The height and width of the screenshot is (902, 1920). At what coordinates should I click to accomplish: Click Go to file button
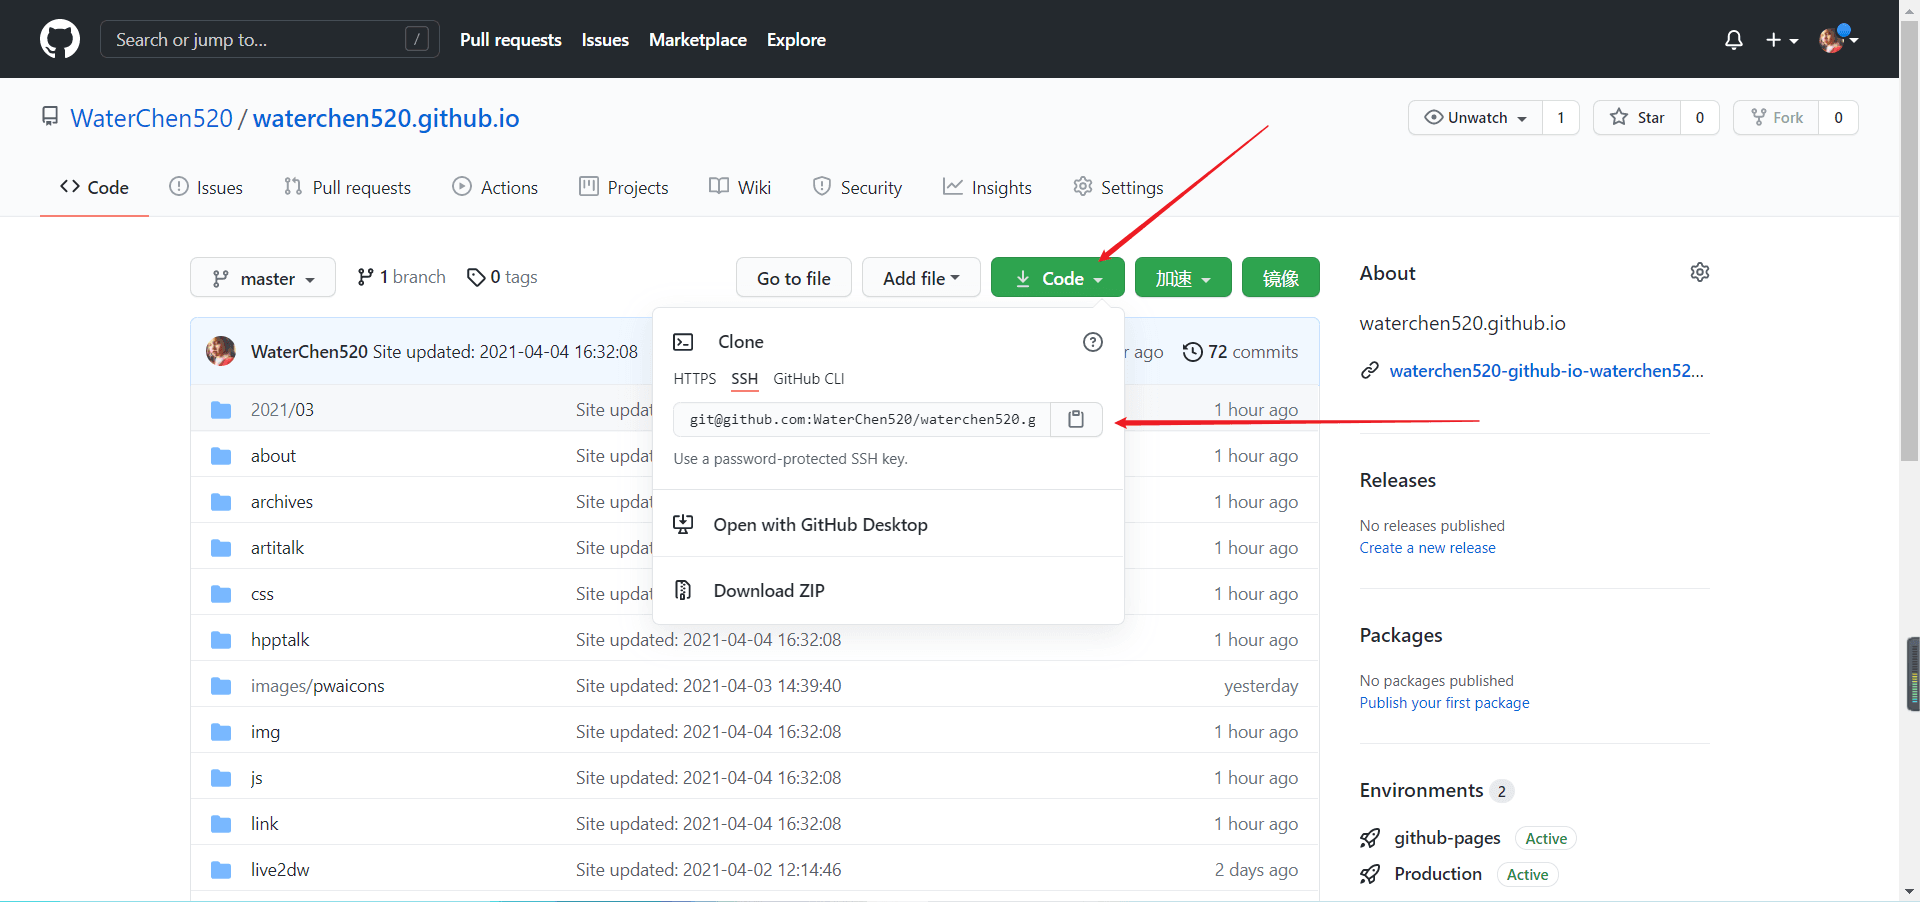click(x=794, y=278)
